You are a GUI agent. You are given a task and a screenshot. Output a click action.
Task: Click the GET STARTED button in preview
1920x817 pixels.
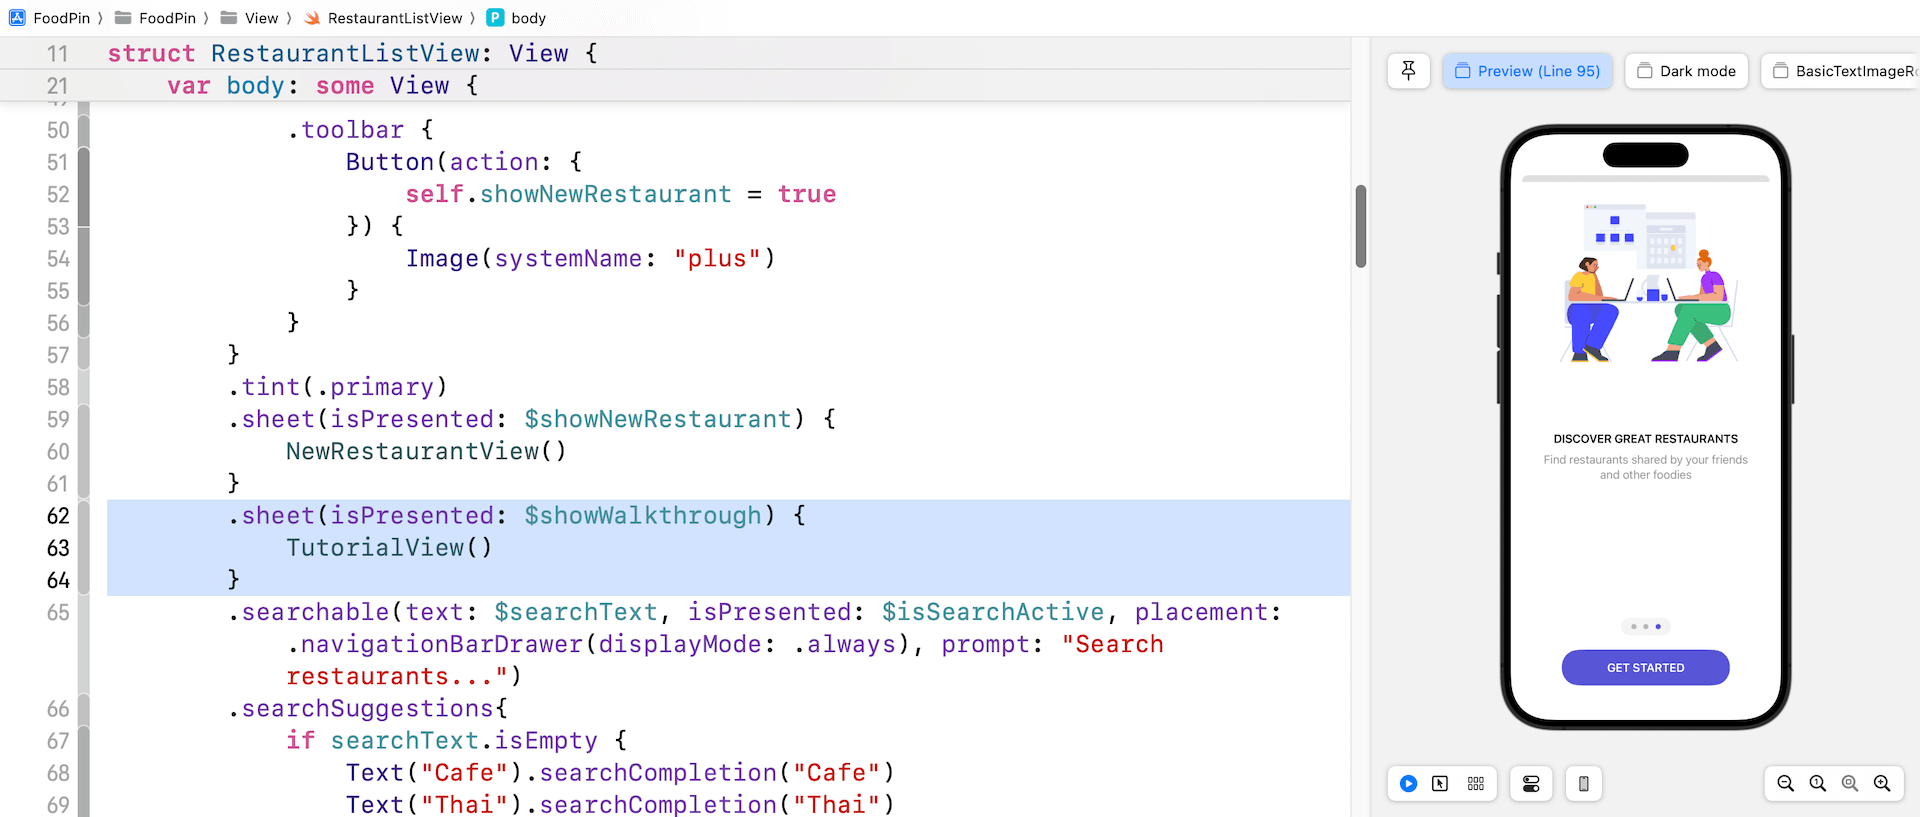pyautogui.click(x=1645, y=668)
